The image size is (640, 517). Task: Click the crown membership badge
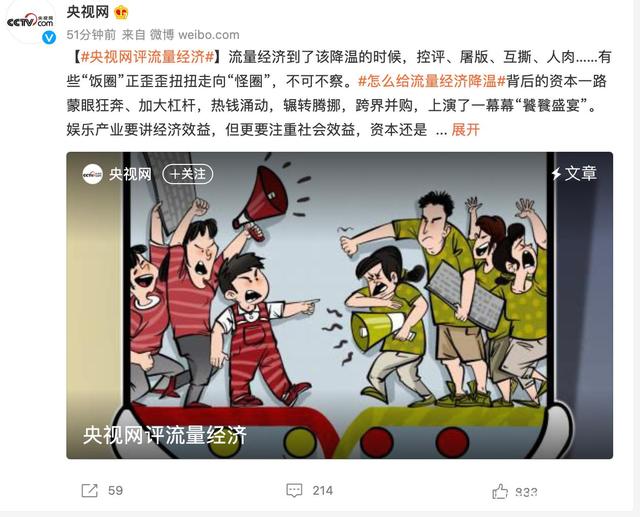(x=121, y=13)
